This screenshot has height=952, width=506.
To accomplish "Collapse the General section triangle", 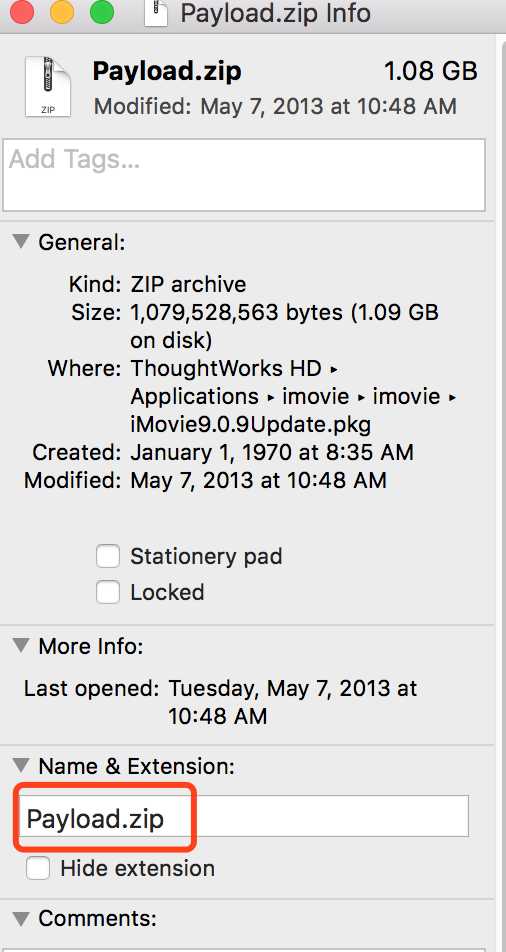I will pyautogui.click(x=21, y=242).
